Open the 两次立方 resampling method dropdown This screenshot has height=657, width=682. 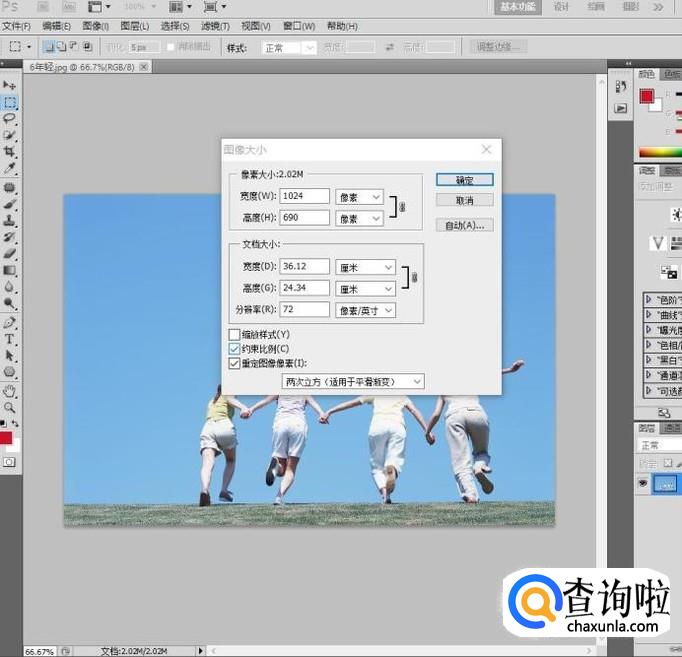point(352,381)
